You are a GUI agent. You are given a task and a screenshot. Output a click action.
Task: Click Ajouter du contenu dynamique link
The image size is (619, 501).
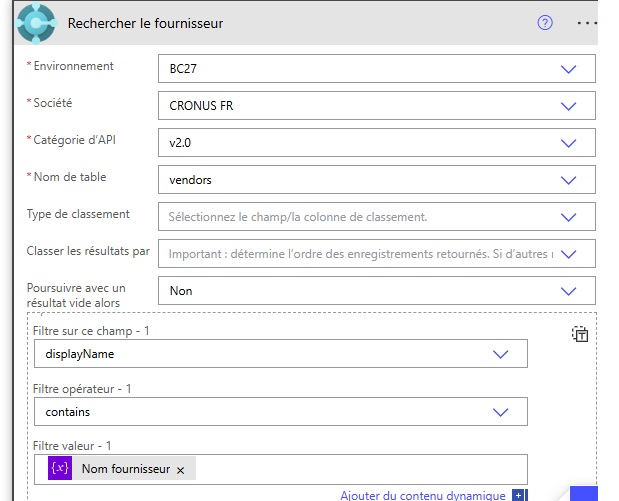pyautogui.click(x=423, y=495)
